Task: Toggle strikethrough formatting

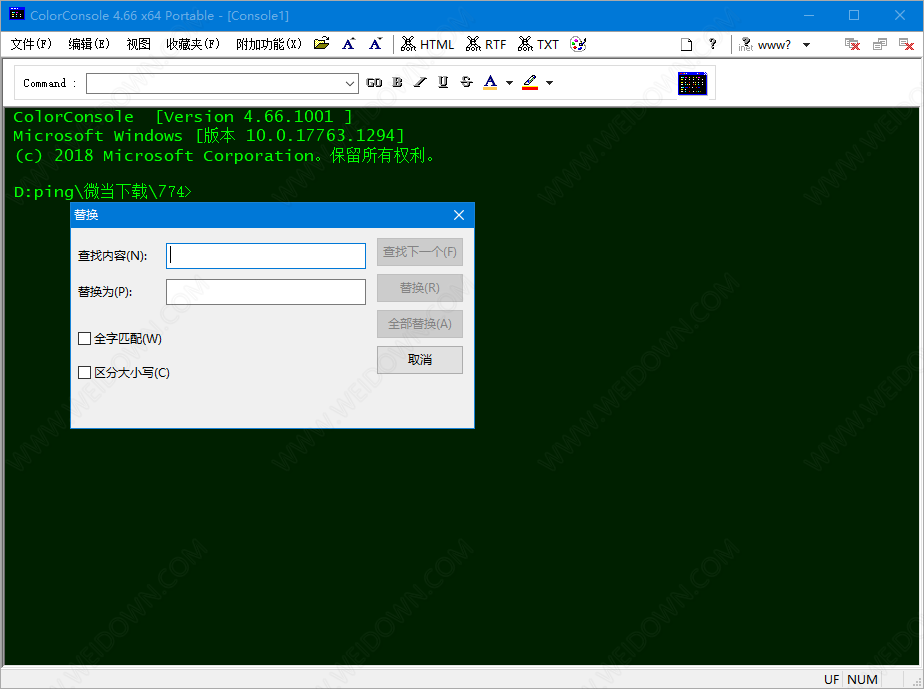Action: pyautogui.click(x=466, y=83)
